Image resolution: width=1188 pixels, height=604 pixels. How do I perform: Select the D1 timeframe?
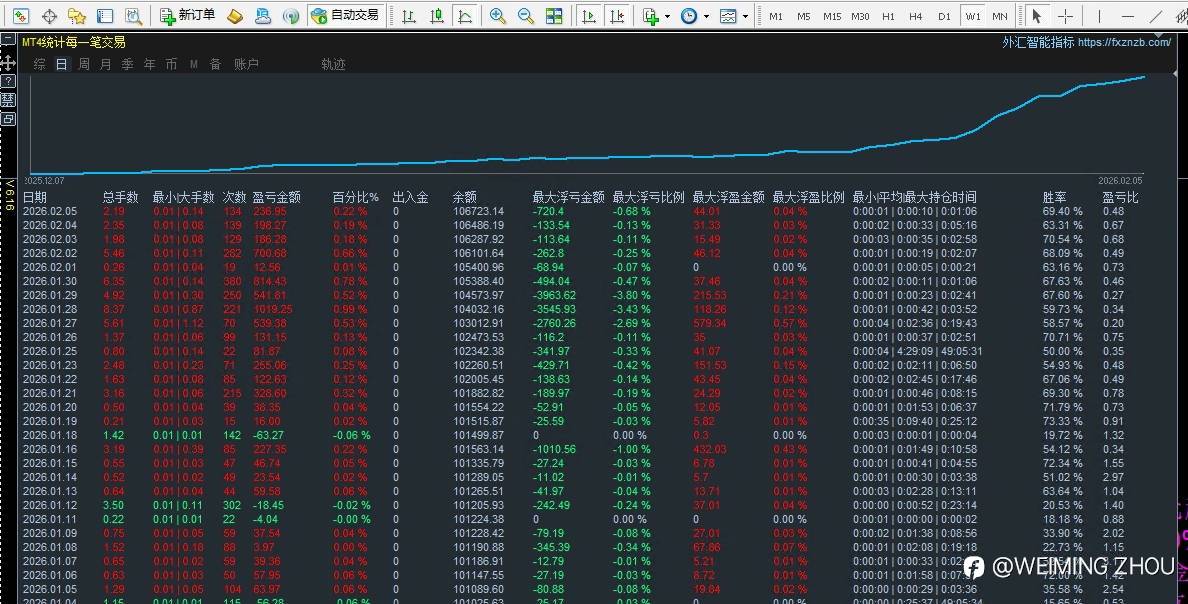click(x=944, y=16)
